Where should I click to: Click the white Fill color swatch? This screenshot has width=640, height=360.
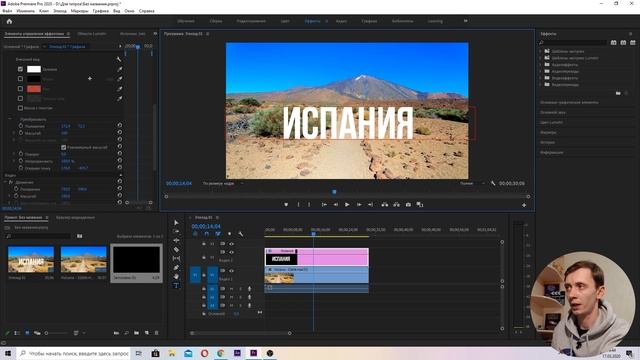(x=34, y=69)
